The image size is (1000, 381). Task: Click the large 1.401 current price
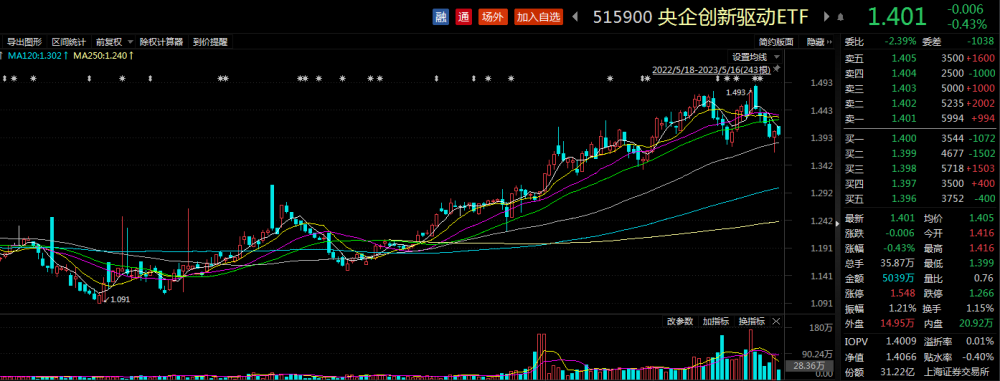pyautogui.click(x=897, y=17)
